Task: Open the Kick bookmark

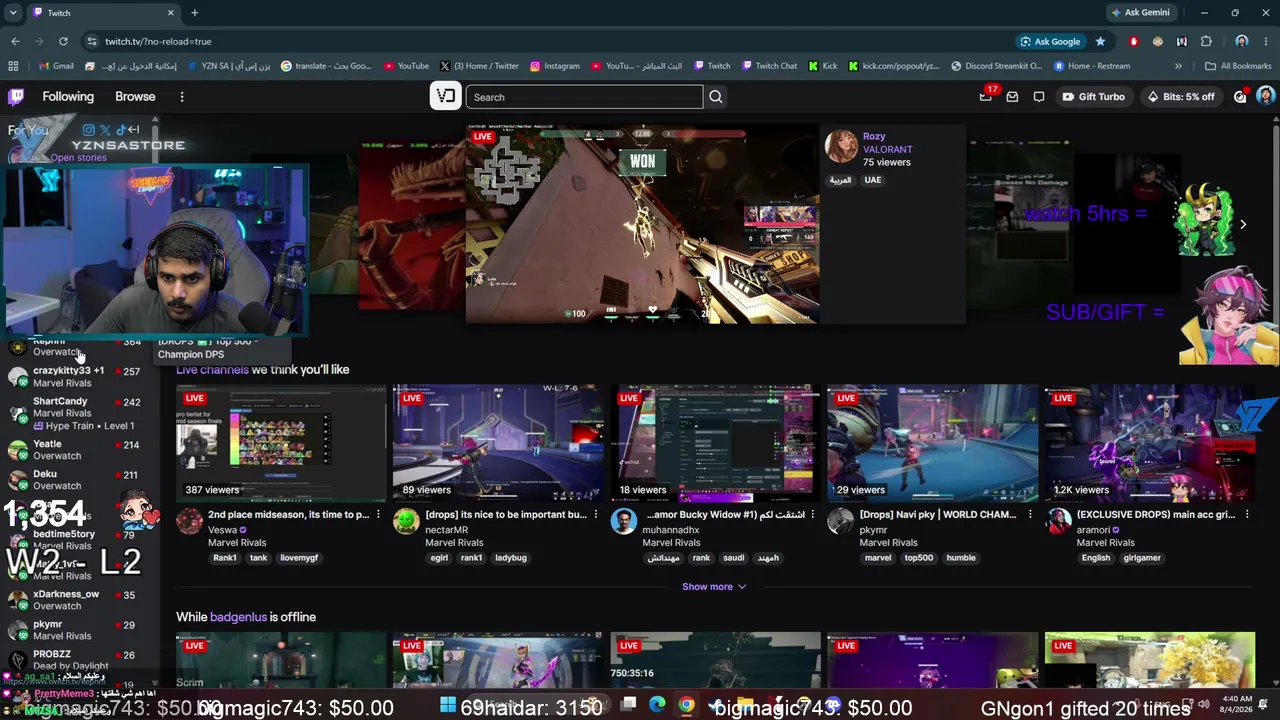Action: coord(823,66)
